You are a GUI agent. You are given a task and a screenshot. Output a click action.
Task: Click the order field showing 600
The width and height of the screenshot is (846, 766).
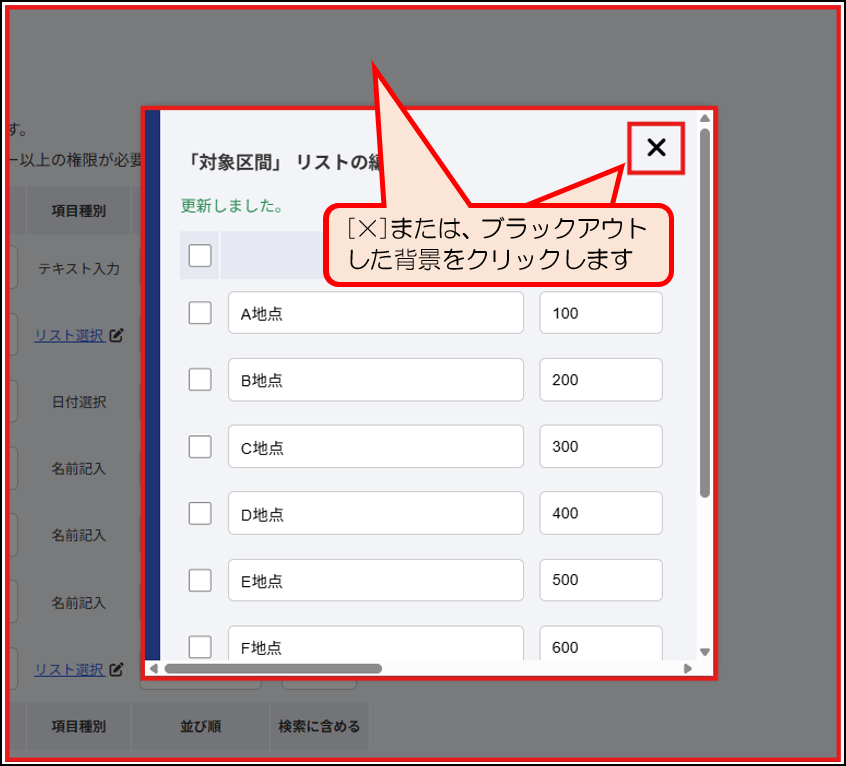pyautogui.click(x=601, y=644)
